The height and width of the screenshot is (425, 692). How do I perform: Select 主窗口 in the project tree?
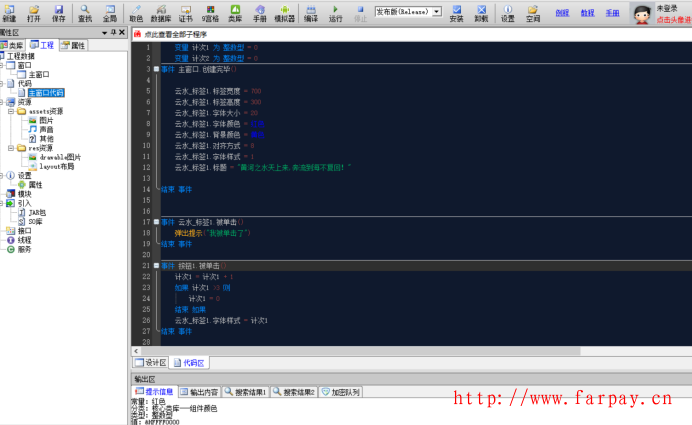point(38,74)
